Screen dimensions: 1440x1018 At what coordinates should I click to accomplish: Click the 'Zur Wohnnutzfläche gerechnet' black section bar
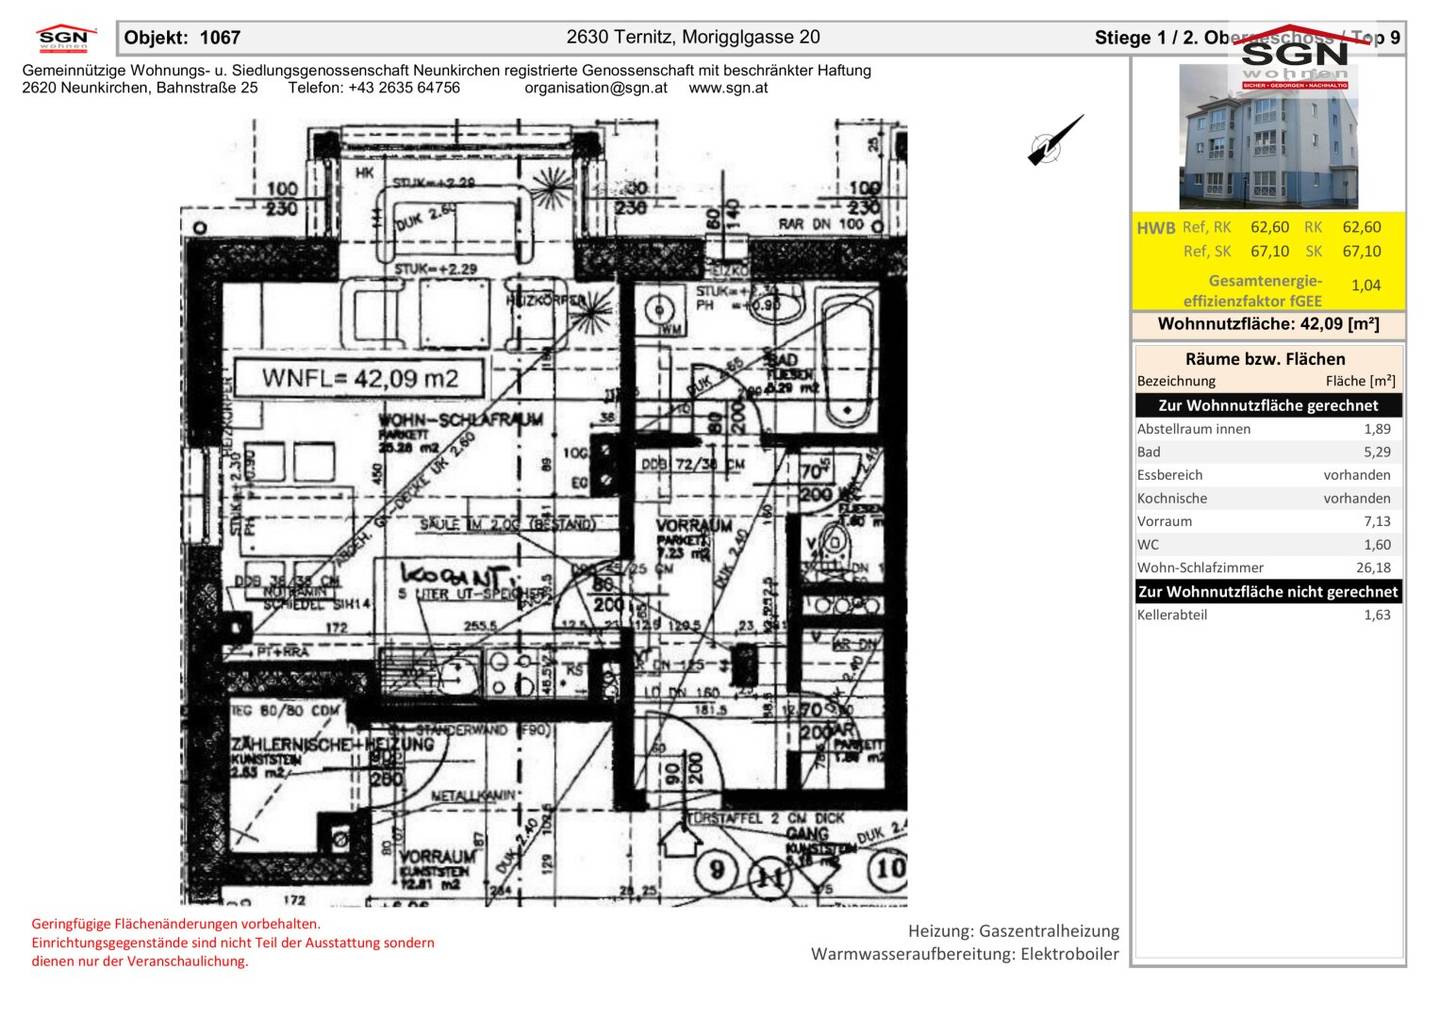[x=1268, y=405]
